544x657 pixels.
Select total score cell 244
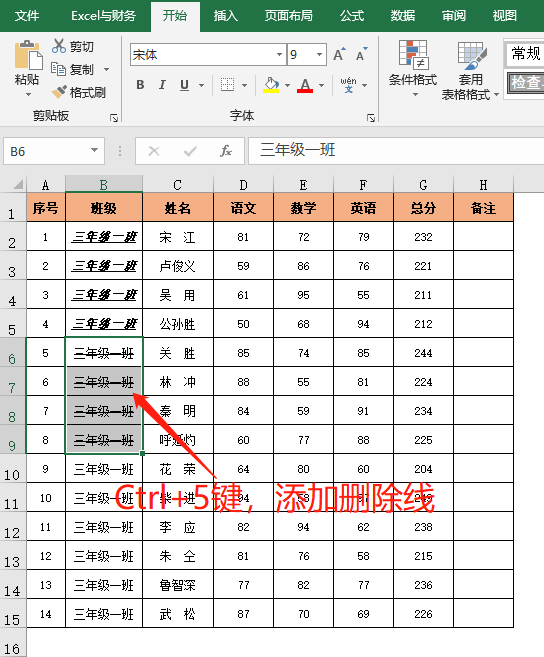click(423, 353)
